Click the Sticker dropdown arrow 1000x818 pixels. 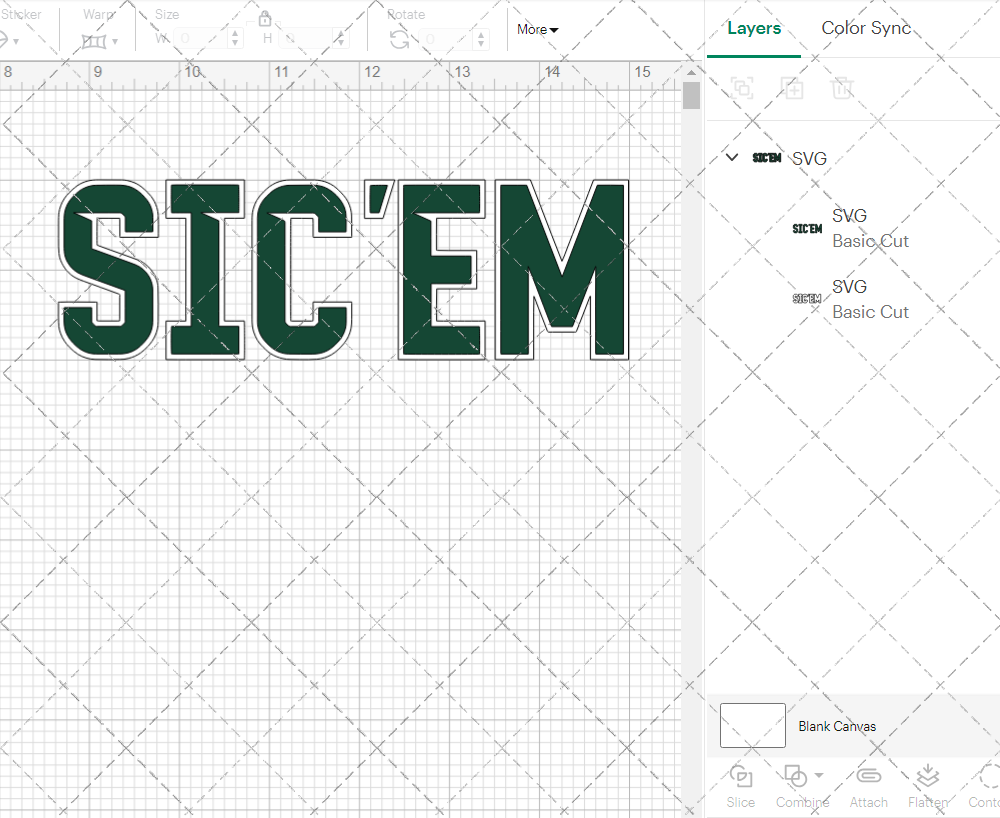tap(16, 42)
